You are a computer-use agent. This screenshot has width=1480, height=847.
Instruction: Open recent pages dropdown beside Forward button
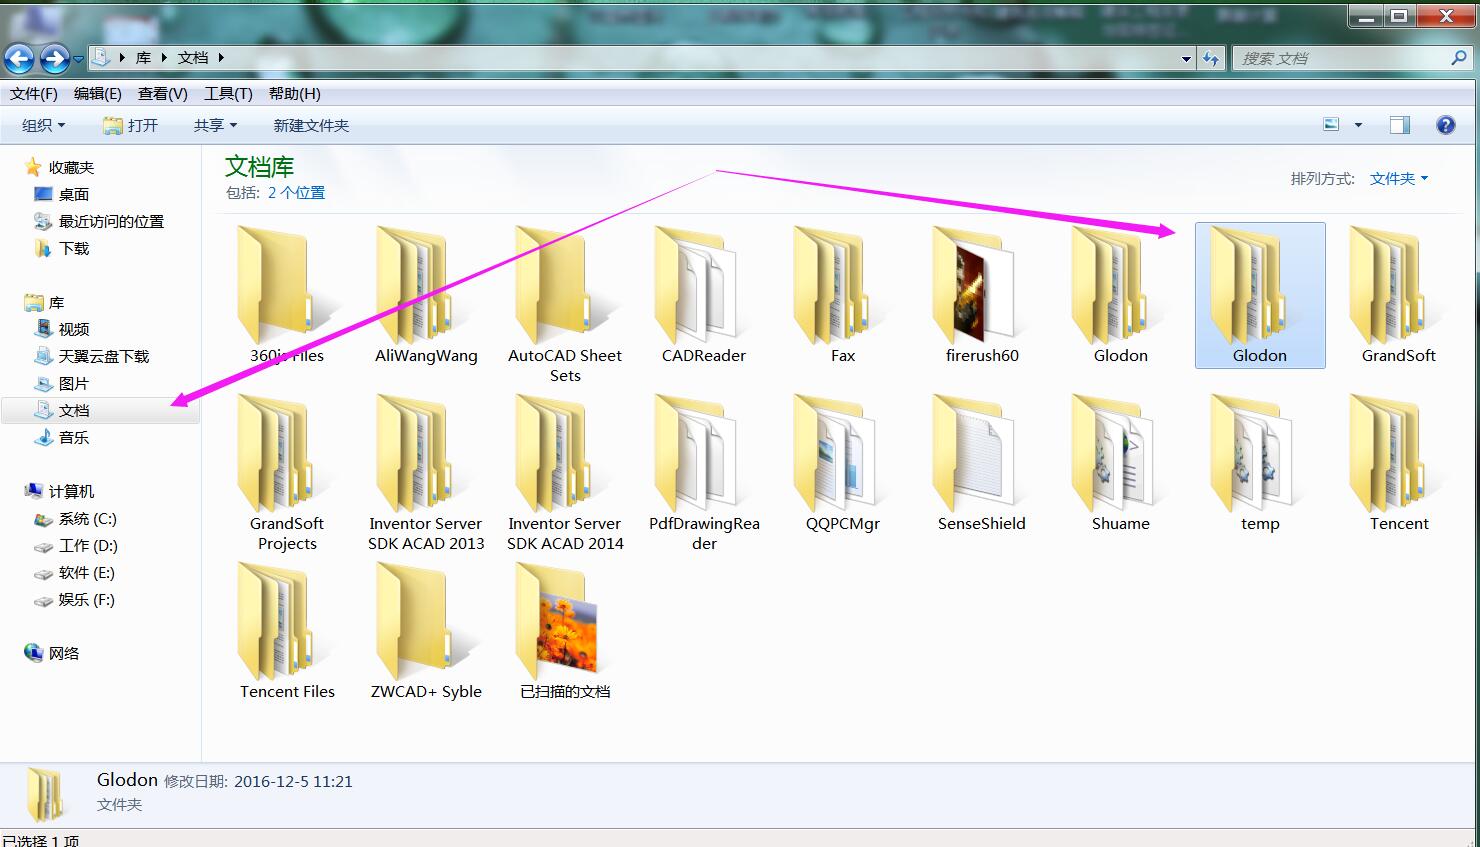78,59
